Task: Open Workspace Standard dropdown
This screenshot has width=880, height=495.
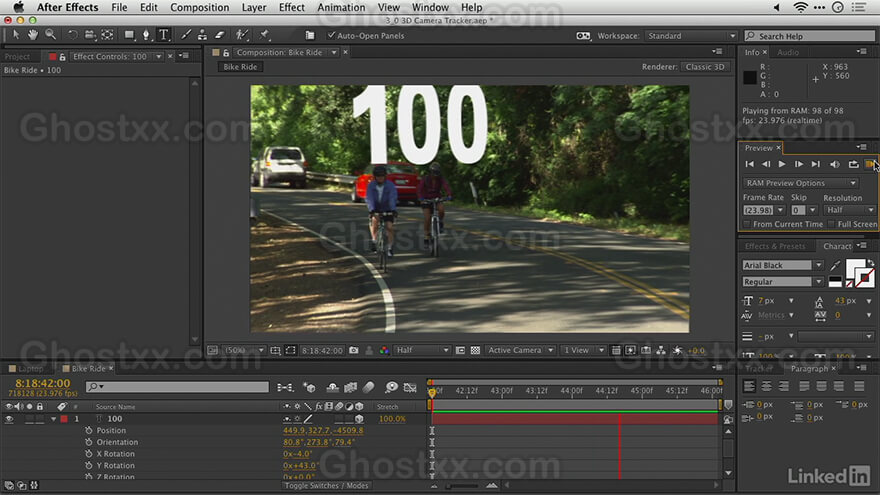Action: [x=691, y=35]
